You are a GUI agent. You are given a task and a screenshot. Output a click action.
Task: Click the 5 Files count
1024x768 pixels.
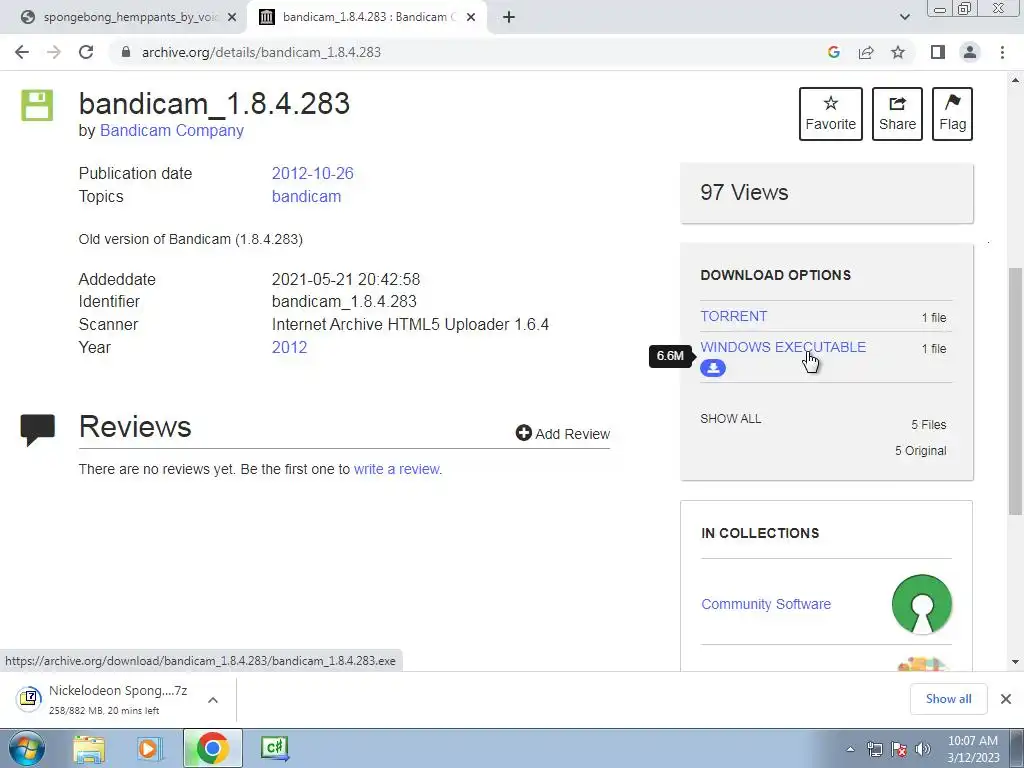tap(929, 424)
